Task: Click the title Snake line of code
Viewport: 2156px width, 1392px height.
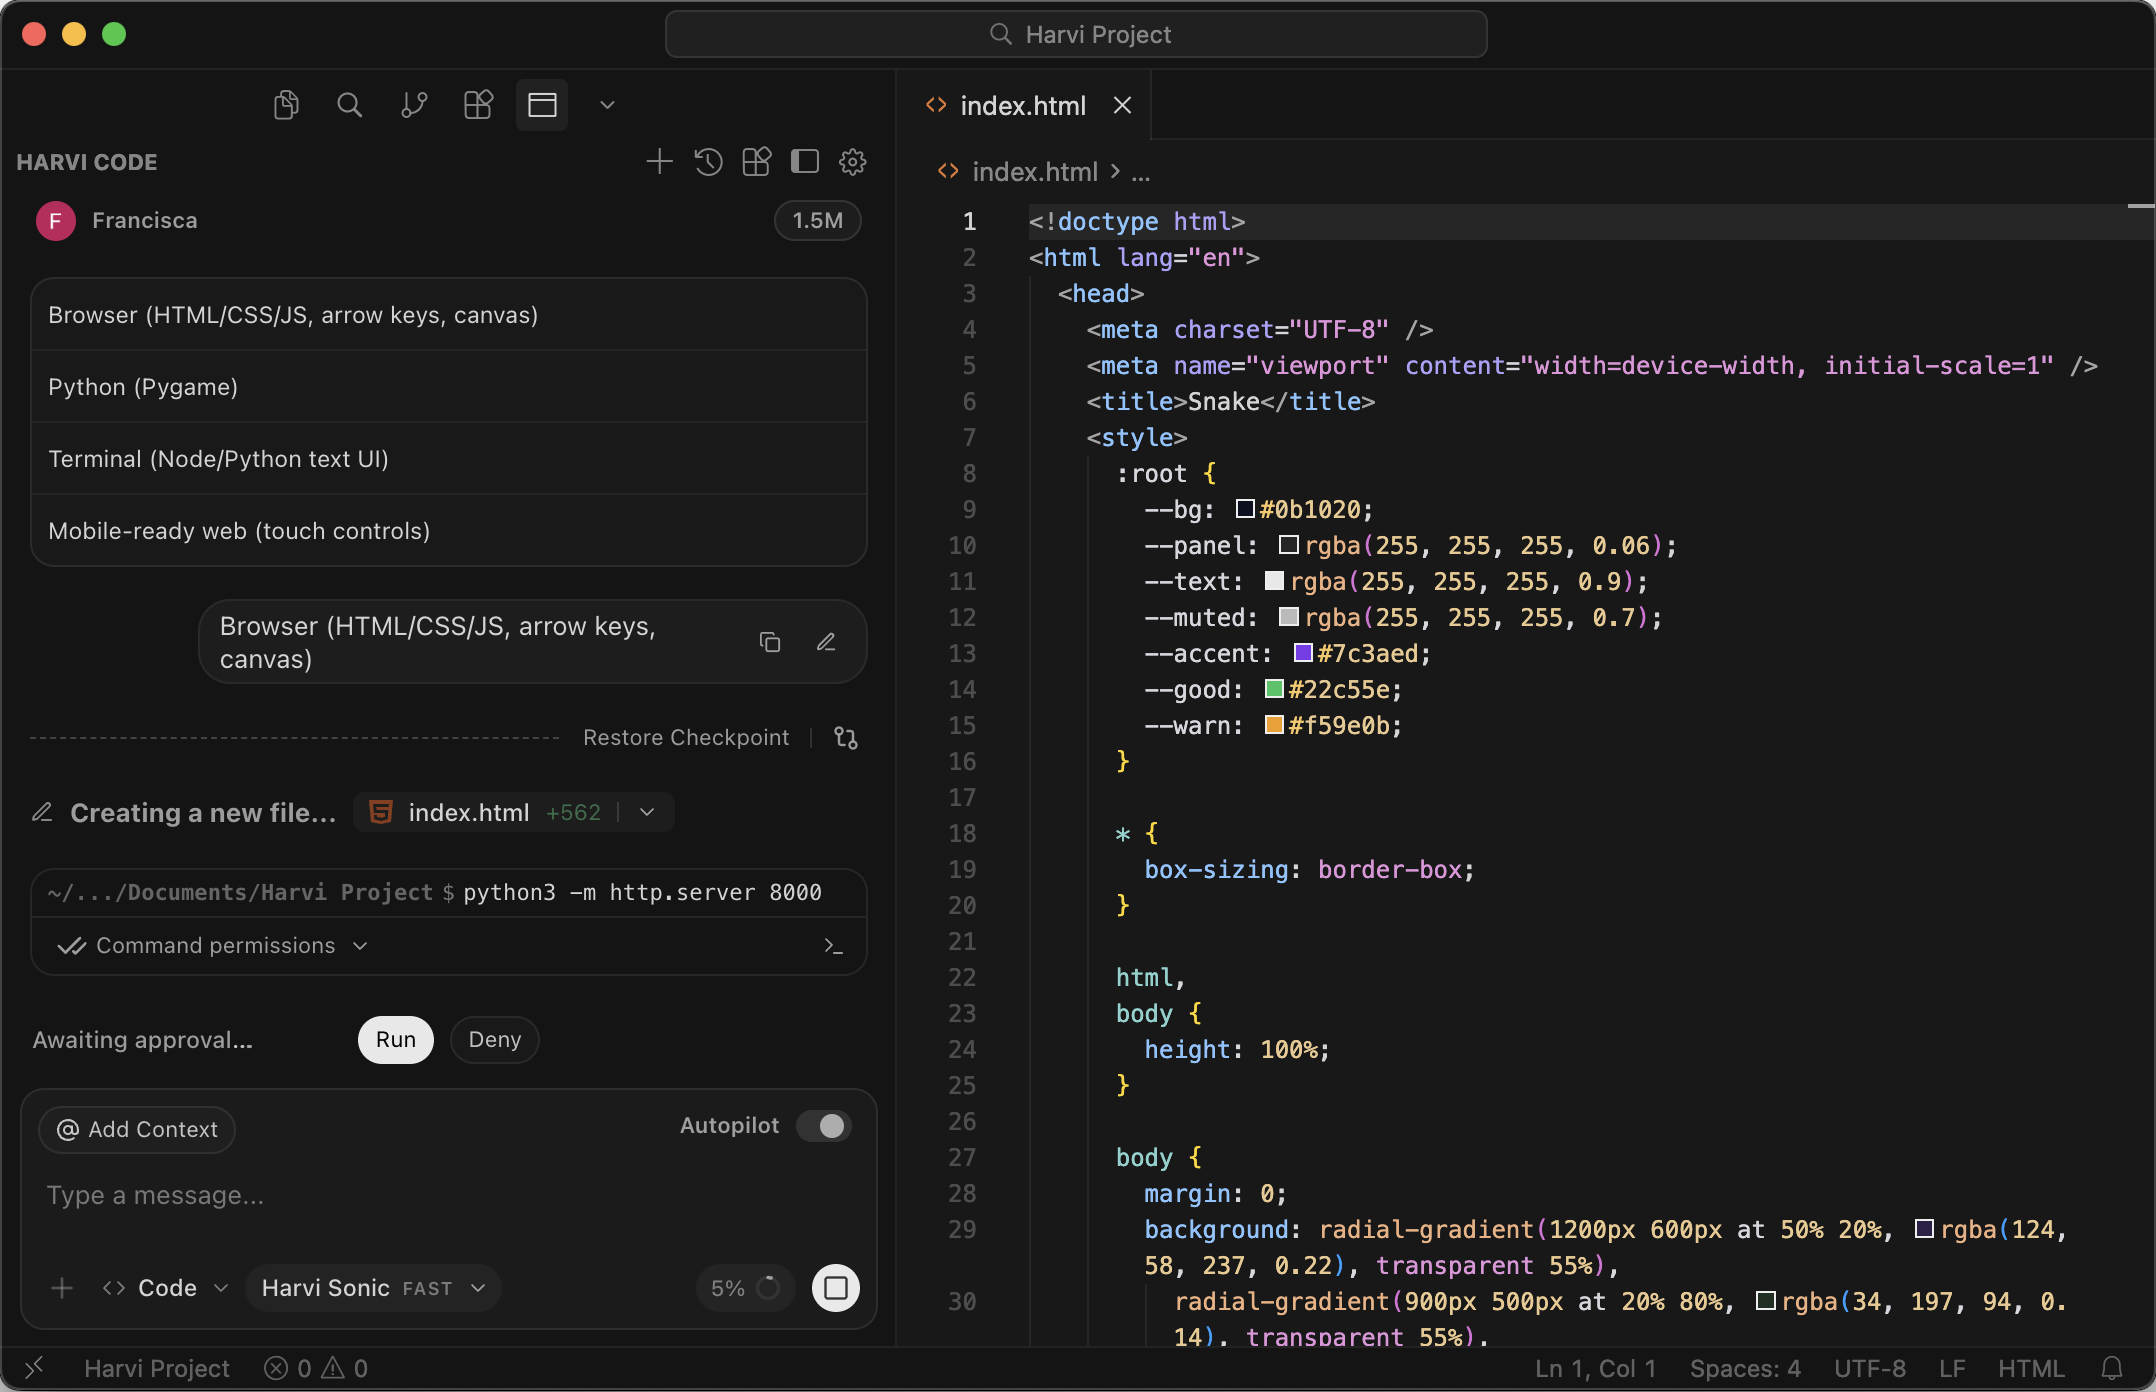Action: pyautogui.click(x=1231, y=401)
